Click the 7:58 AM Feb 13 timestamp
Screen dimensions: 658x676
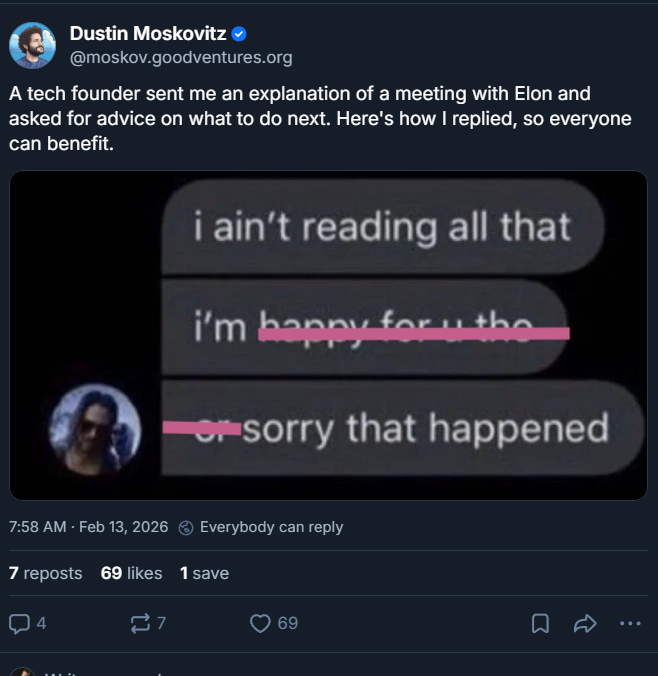click(x=88, y=527)
